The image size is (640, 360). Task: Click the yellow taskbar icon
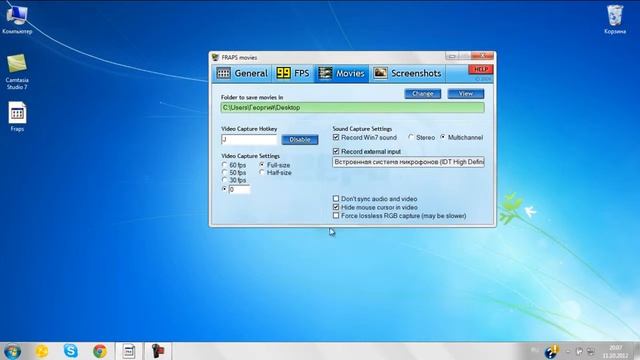42,351
